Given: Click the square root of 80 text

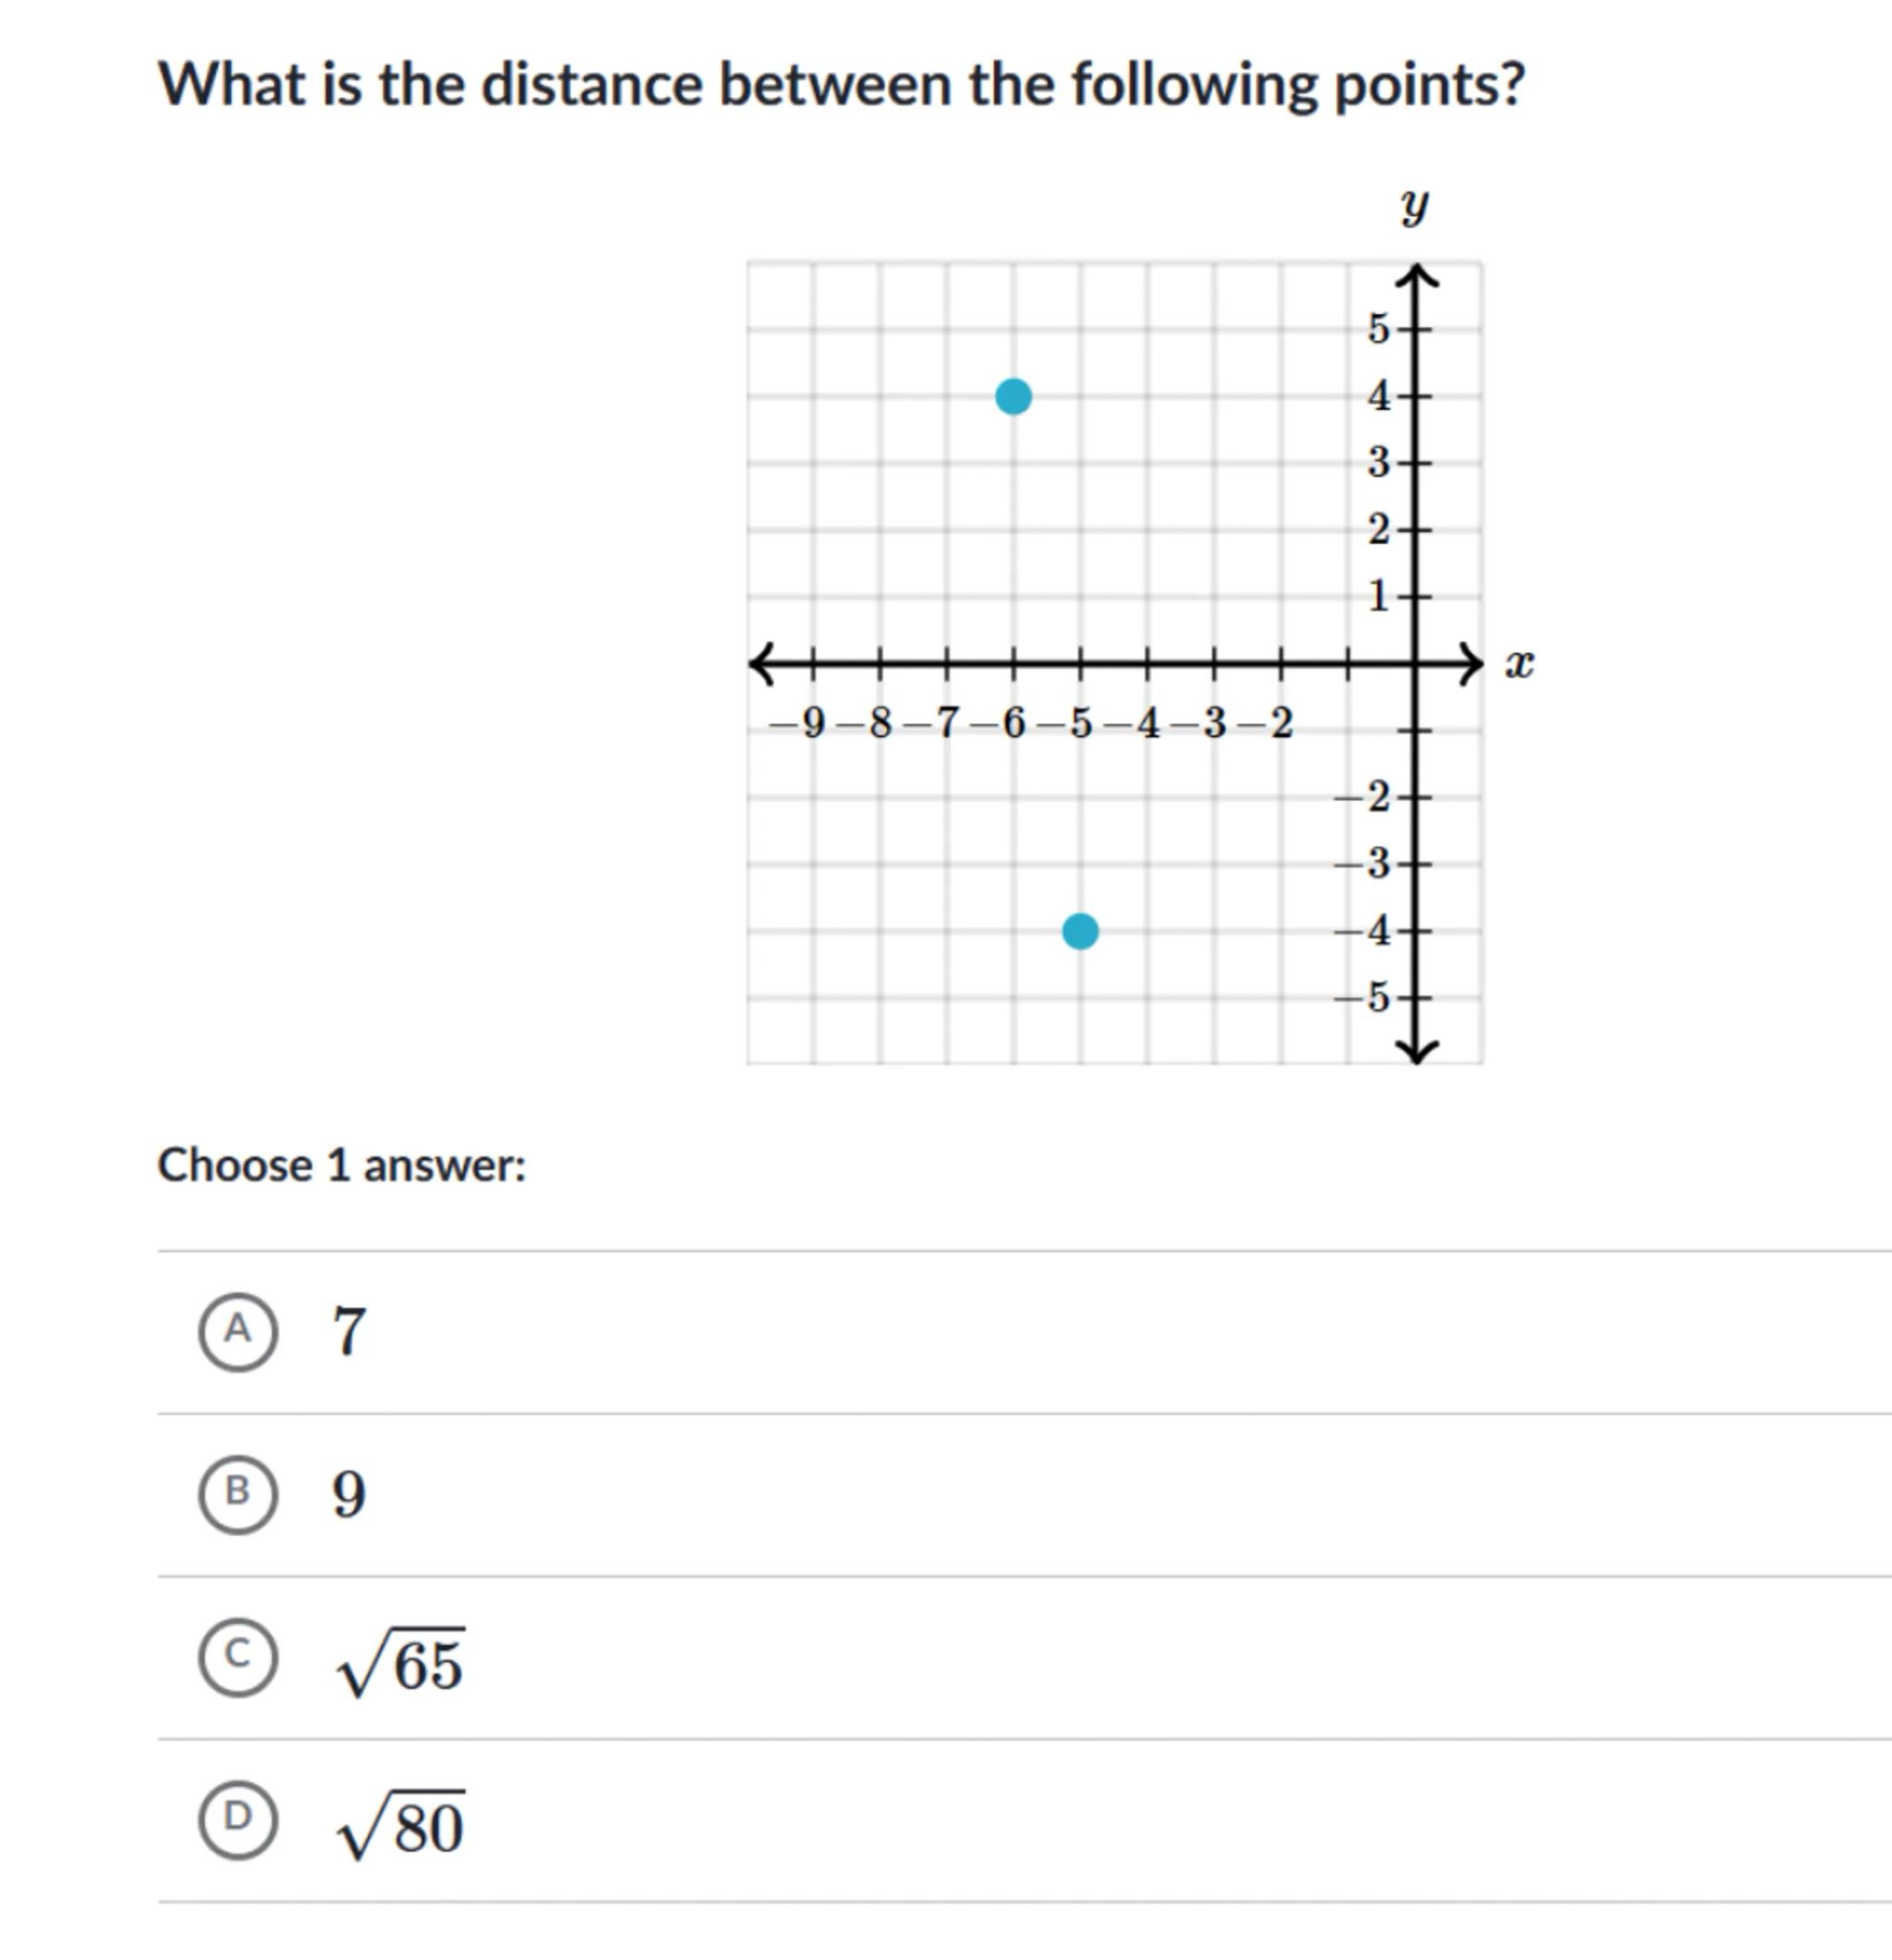Looking at the screenshot, I should coord(401,1824).
